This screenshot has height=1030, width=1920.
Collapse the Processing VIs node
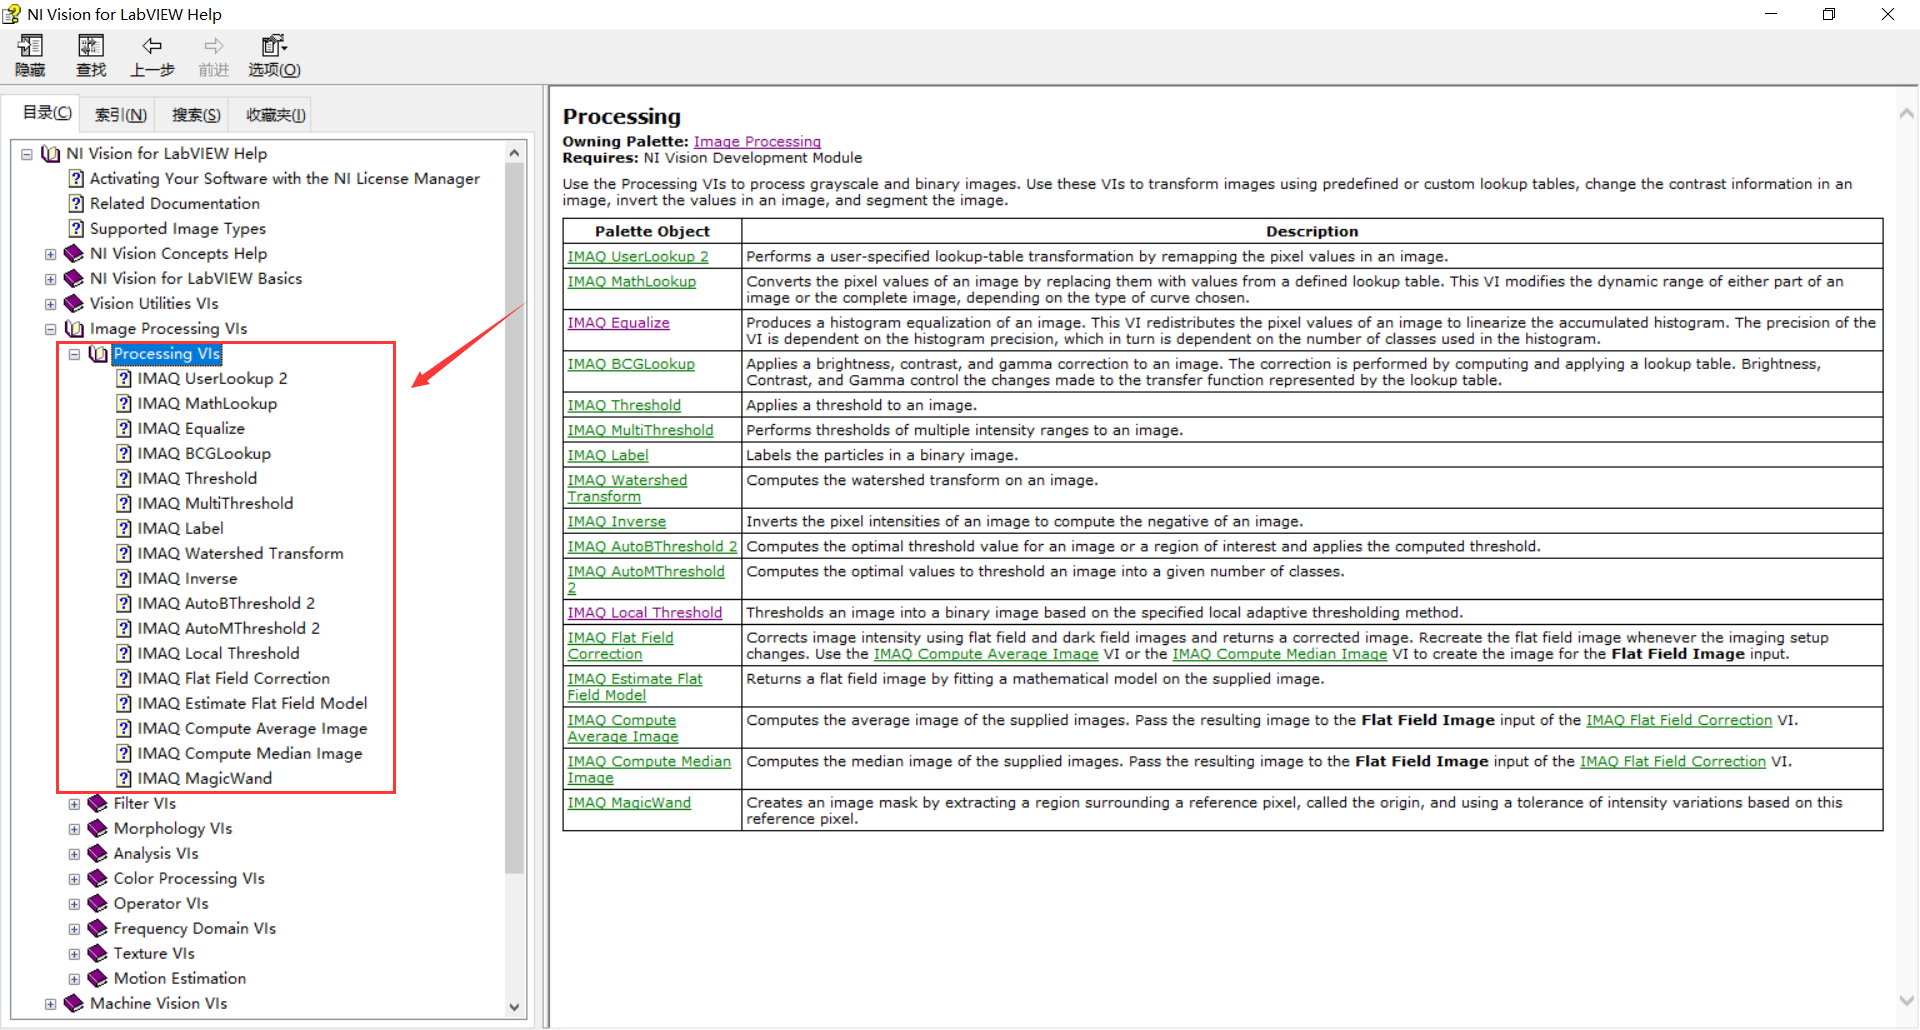click(x=75, y=354)
